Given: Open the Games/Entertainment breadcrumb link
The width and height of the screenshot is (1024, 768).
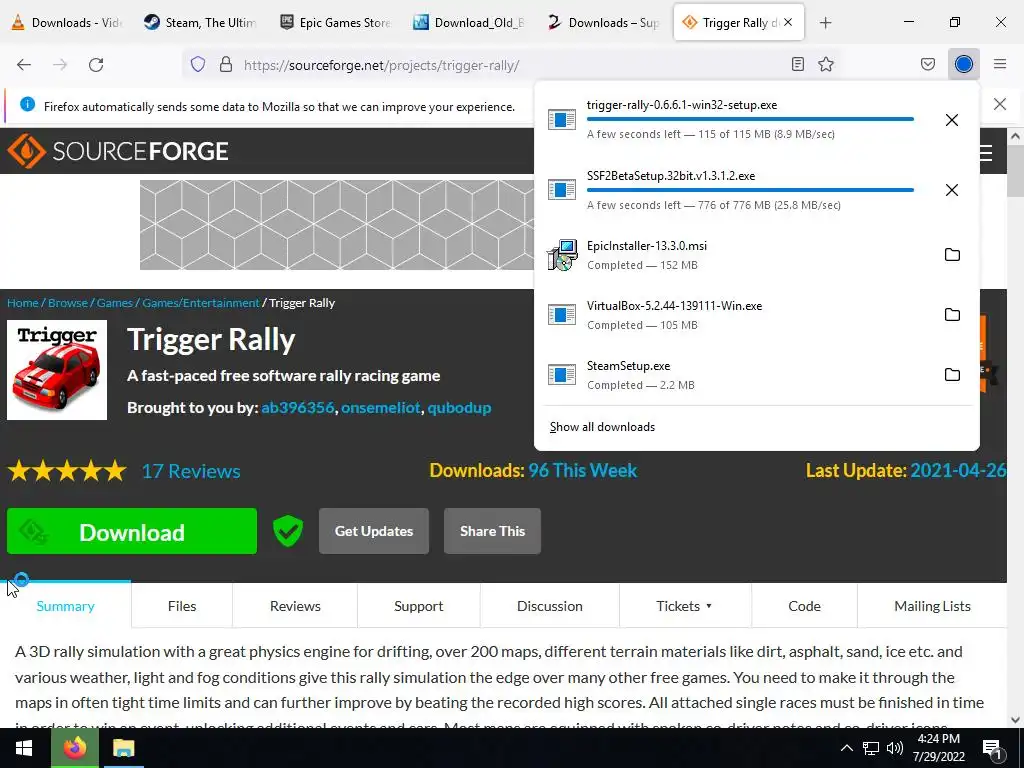Looking at the screenshot, I should 201,303.
